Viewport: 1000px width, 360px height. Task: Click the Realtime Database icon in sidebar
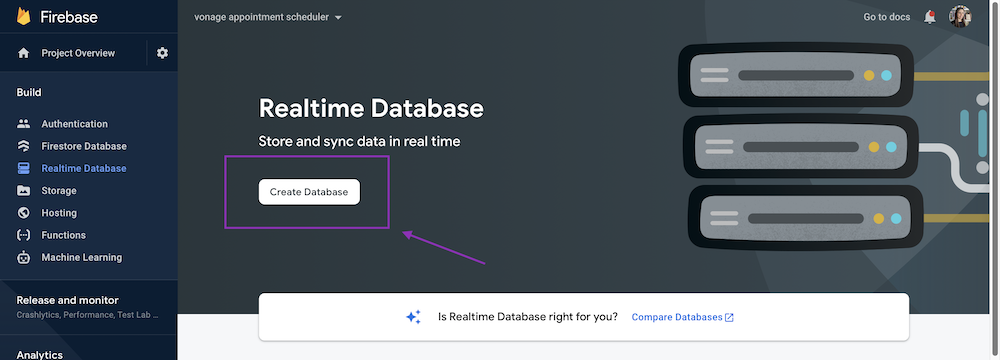click(x=24, y=169)
